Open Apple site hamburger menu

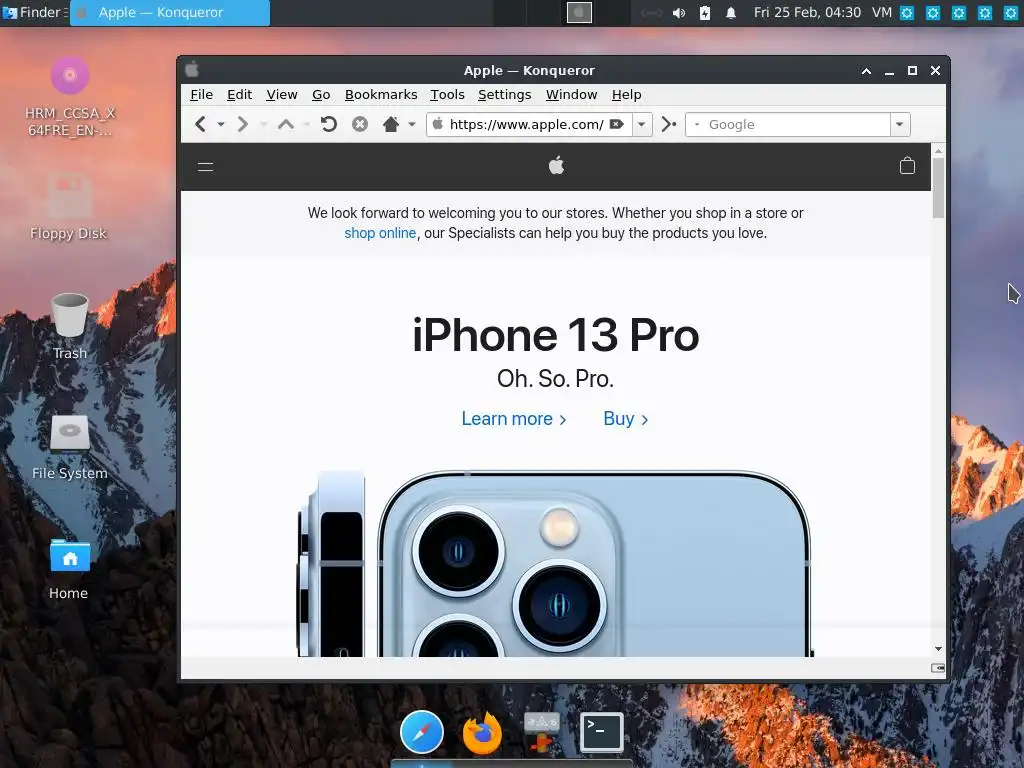click(206, 167)
